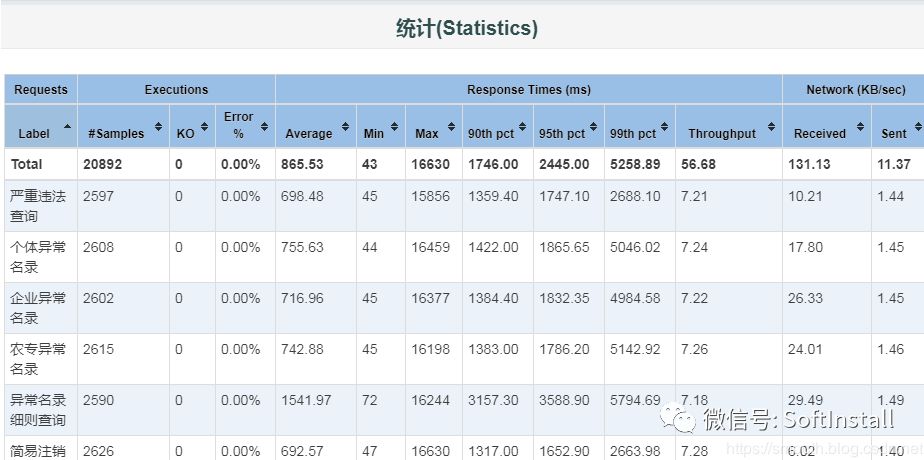Select the 农专异常名录 row label
The image size is (924, 460).
[x=38, y=359]
